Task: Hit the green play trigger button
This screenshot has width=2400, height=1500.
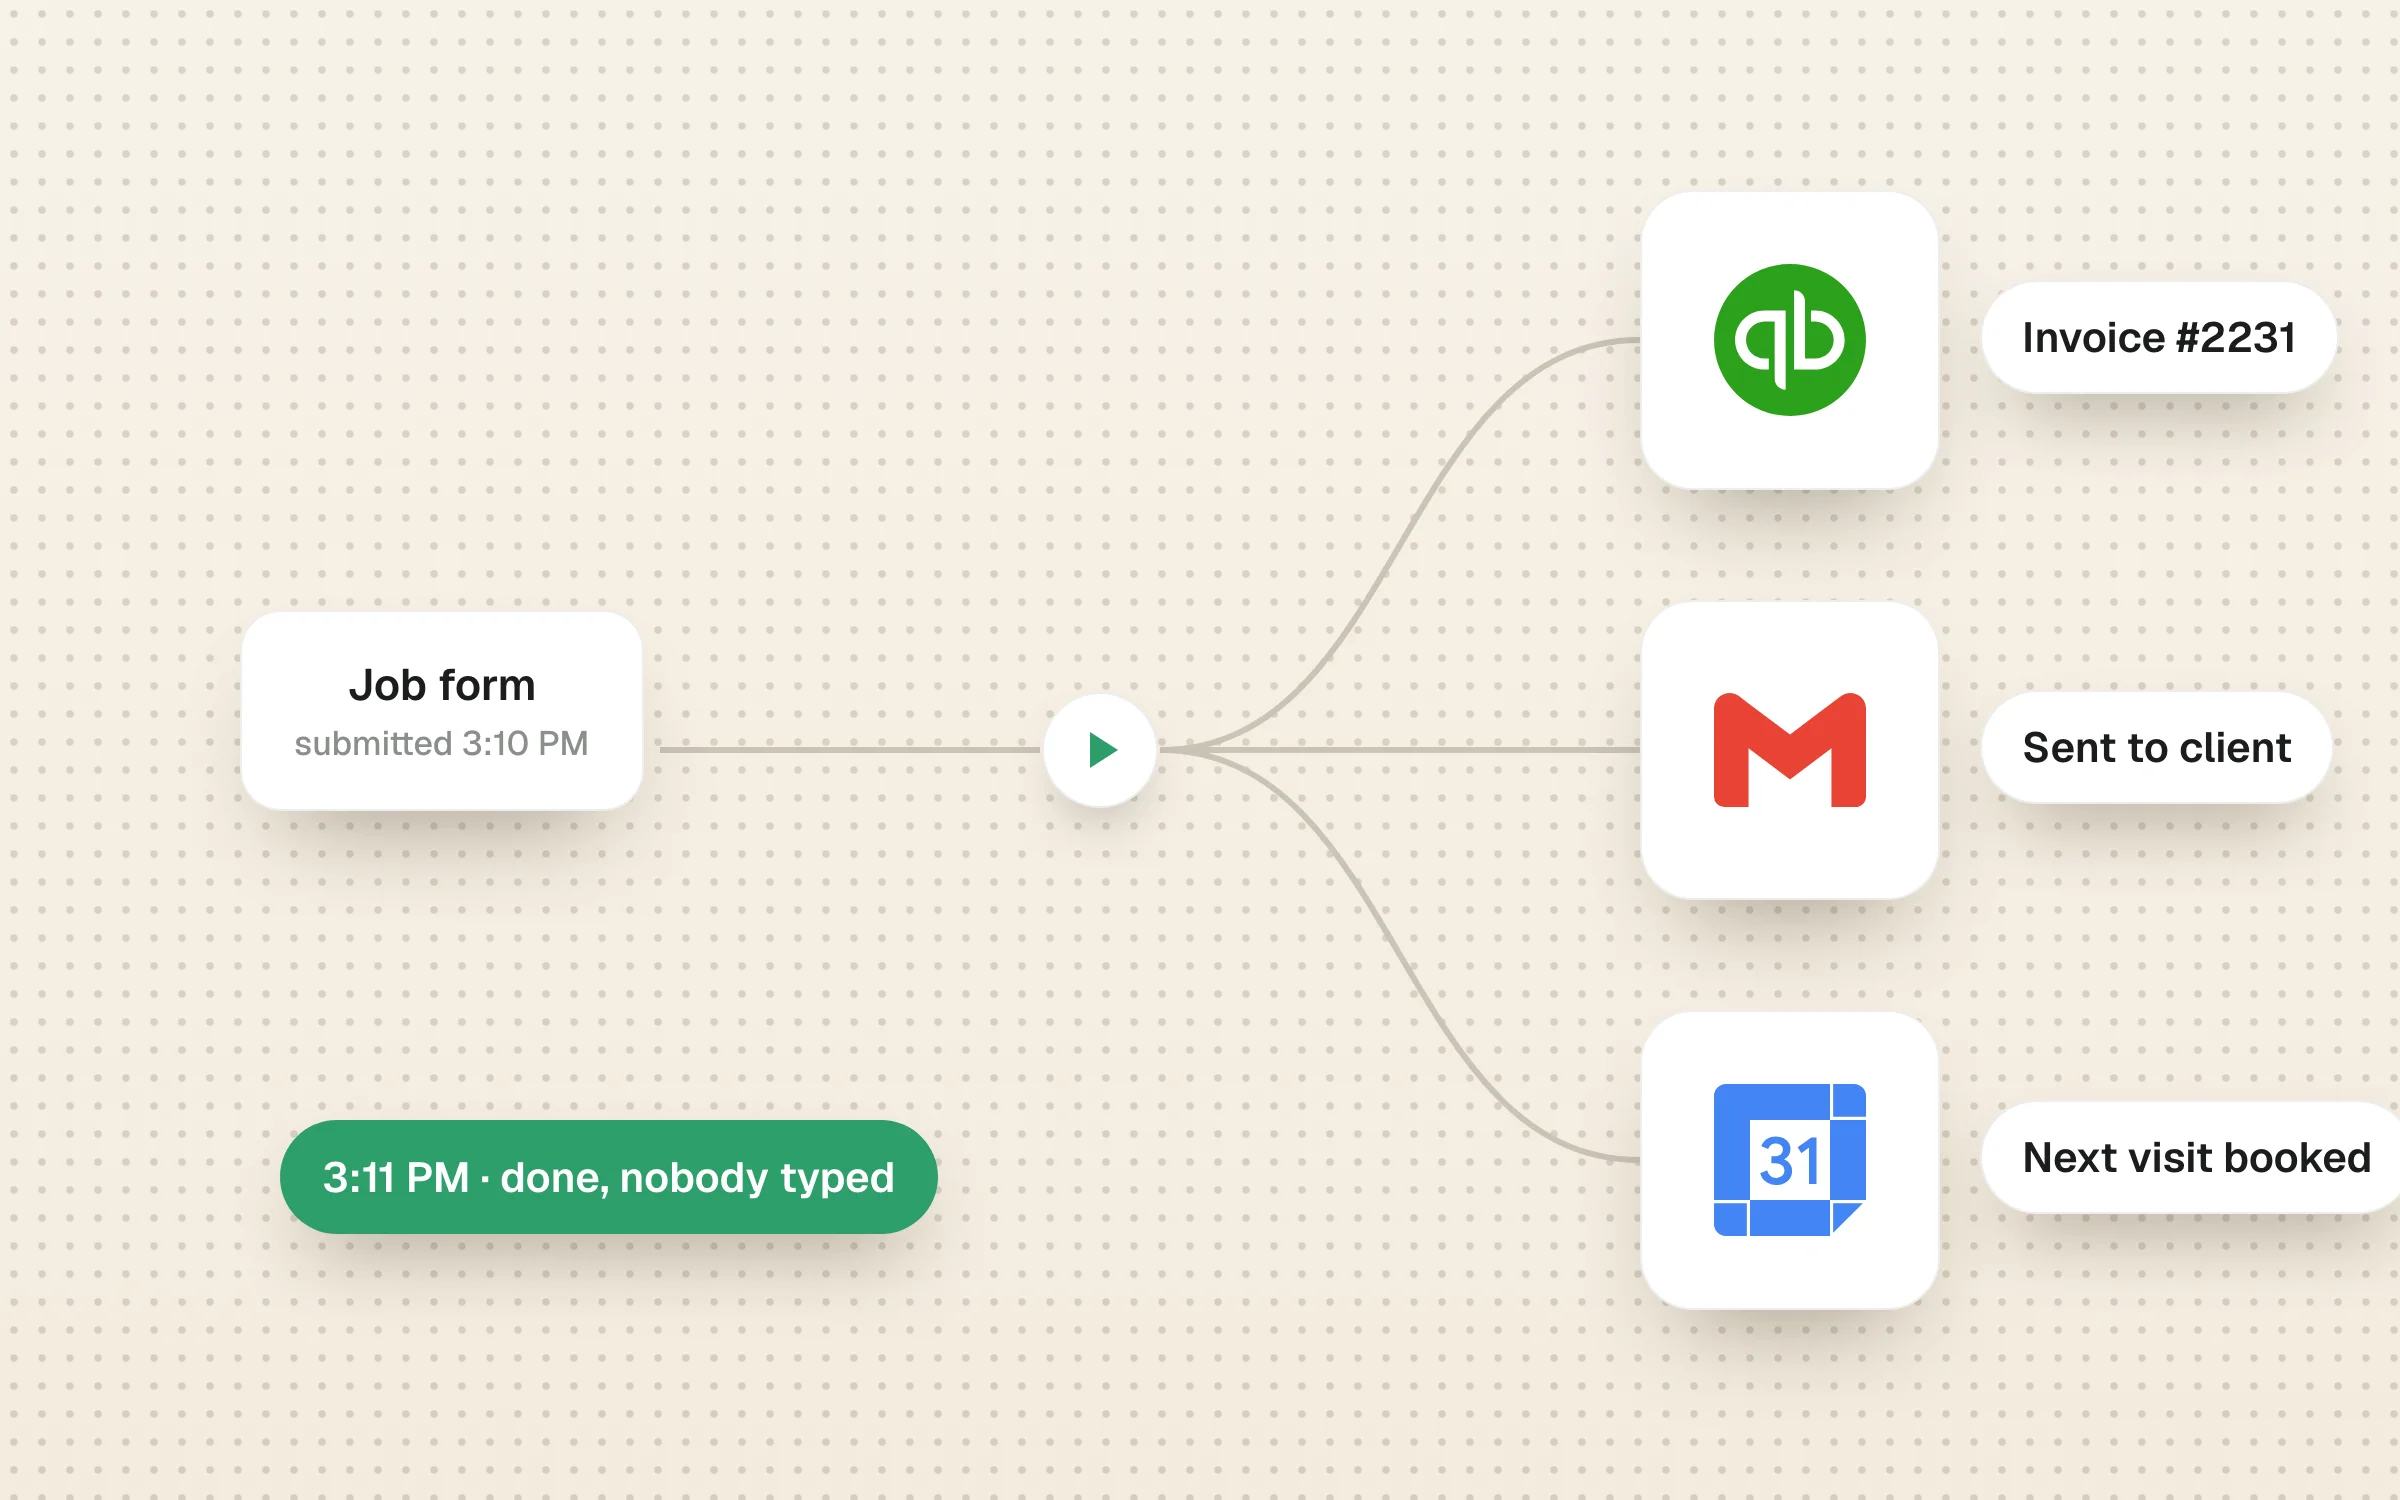Action: click(x=1100, y=750)
